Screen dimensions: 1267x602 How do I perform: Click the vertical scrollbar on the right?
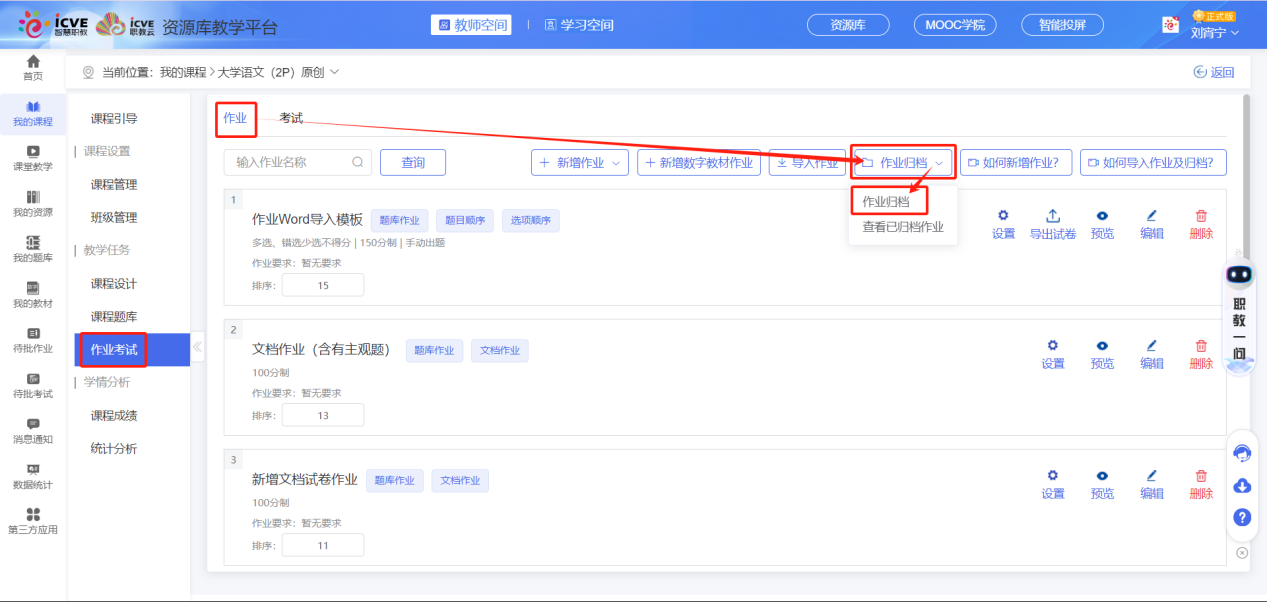tap(1245, 200)
